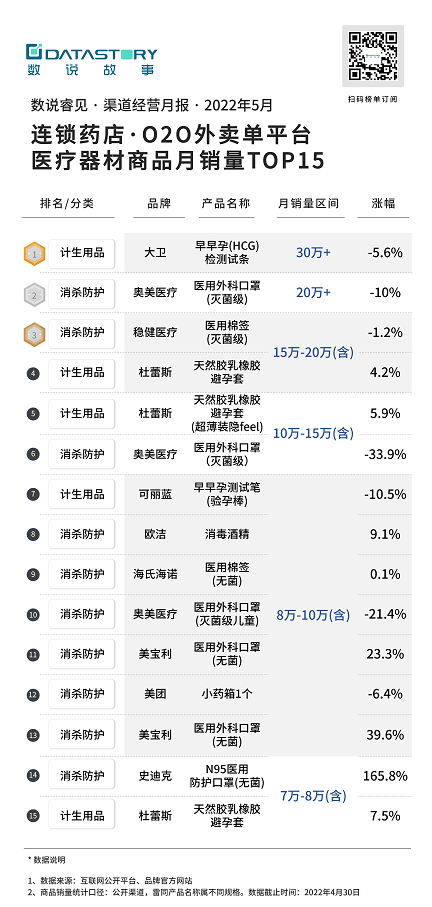The image size is (432, 907).
Task: Click the rank 4 circle badge
Action: (34, 374)
